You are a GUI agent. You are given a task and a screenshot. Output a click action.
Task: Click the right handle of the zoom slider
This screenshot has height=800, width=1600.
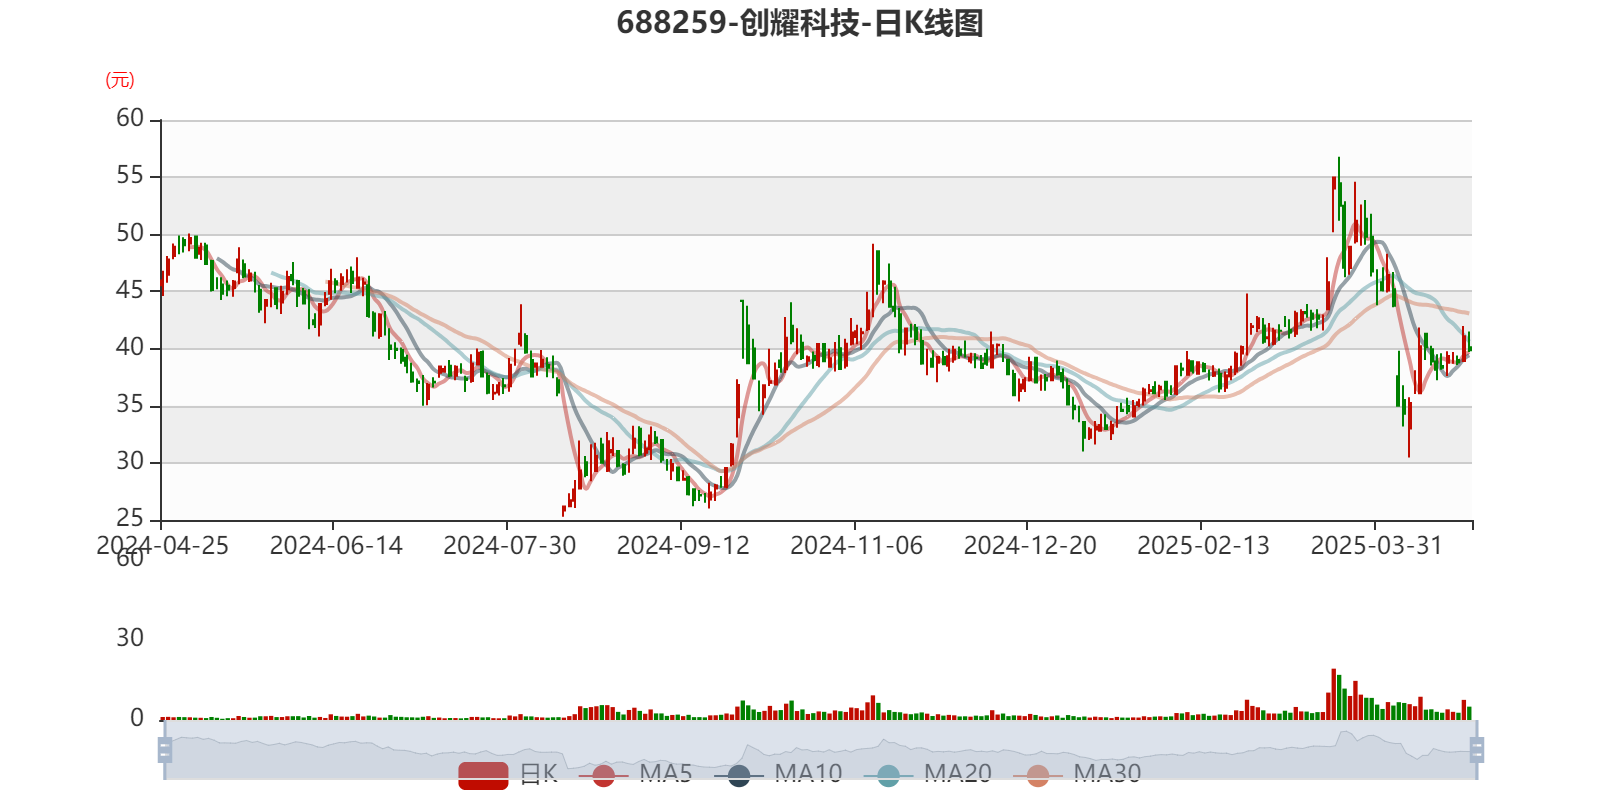1477,750
